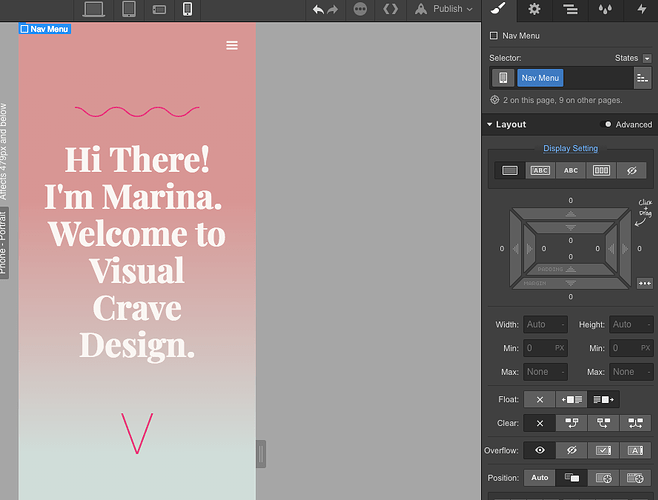Set Overflow to visible
This screenshot has height=500, width=658.
pyautogui.click(x=540, y=450)
